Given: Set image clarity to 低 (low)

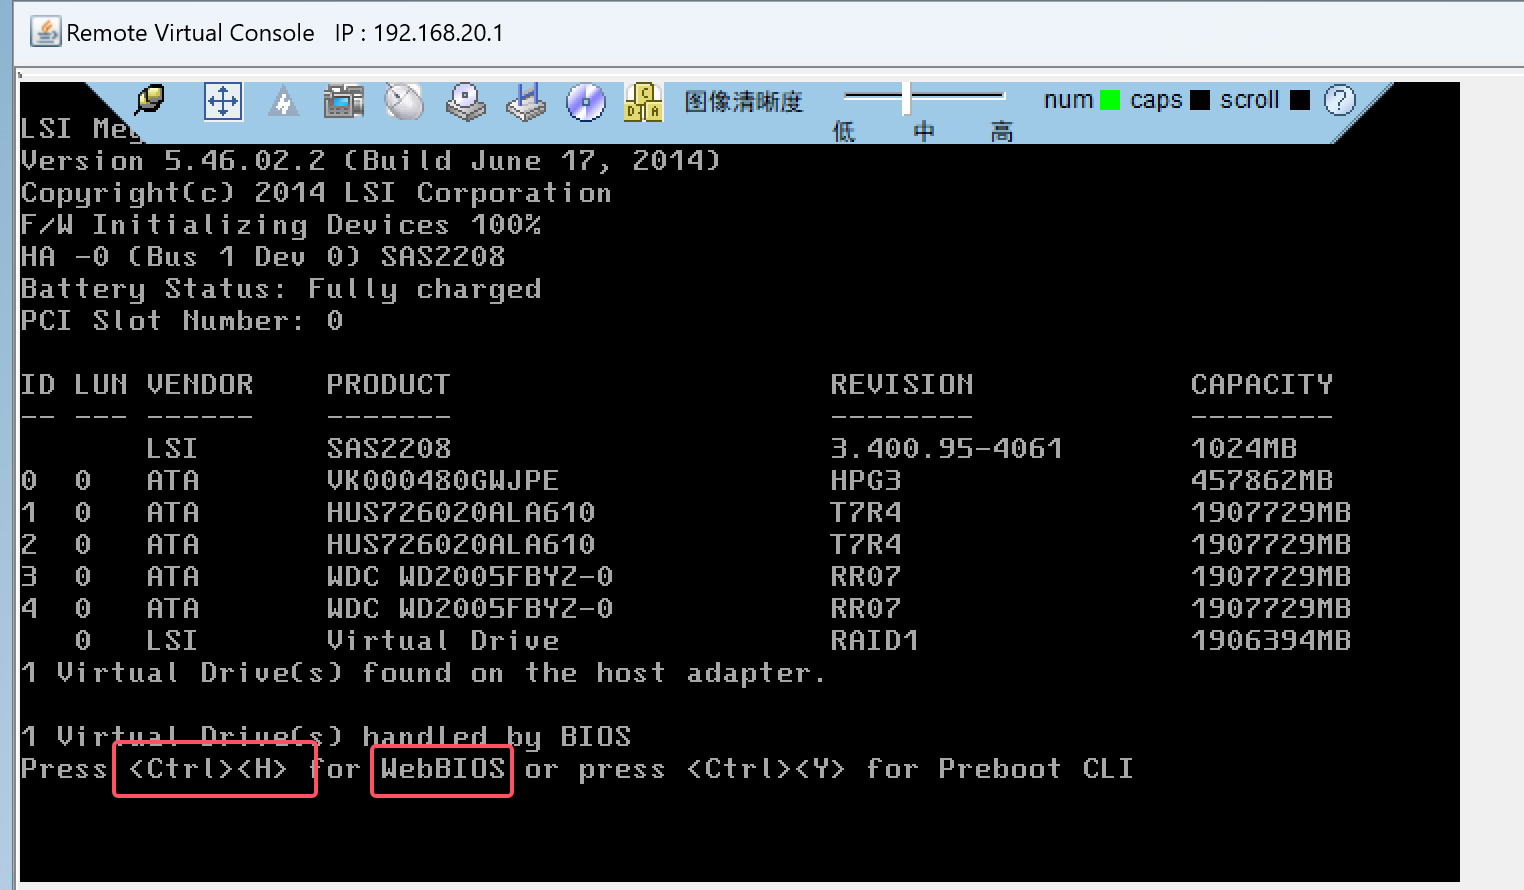Looking at the screenshot, I should point(844,131).
